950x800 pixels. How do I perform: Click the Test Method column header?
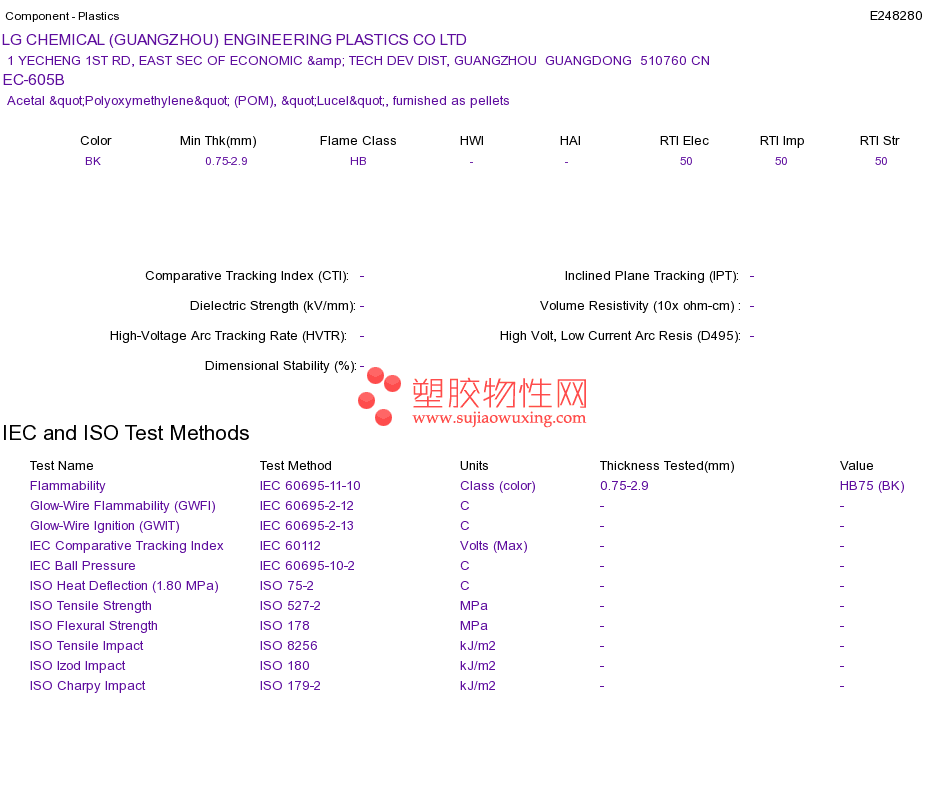(x=296, y=465)
